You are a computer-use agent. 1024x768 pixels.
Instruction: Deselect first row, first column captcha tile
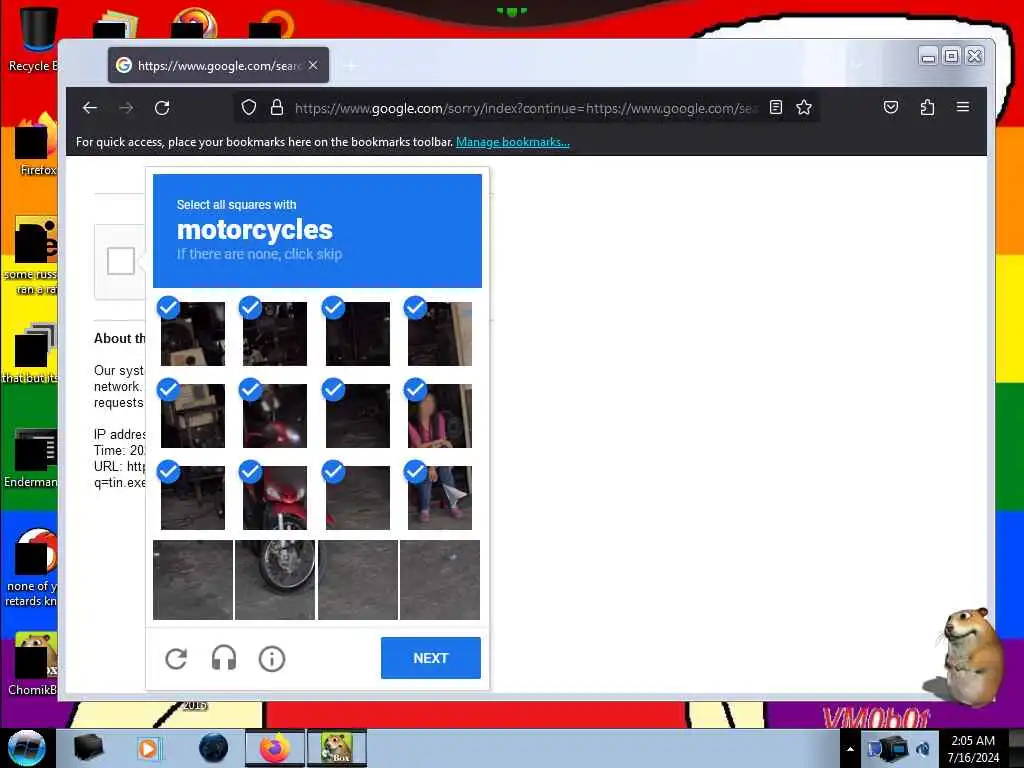click(193, 333)
